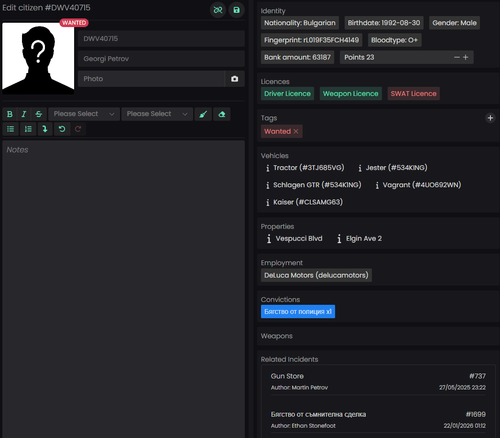The image size is (500, 438).
Task: Toggle the Driver Licence
Action: click(x=287, y=94)
